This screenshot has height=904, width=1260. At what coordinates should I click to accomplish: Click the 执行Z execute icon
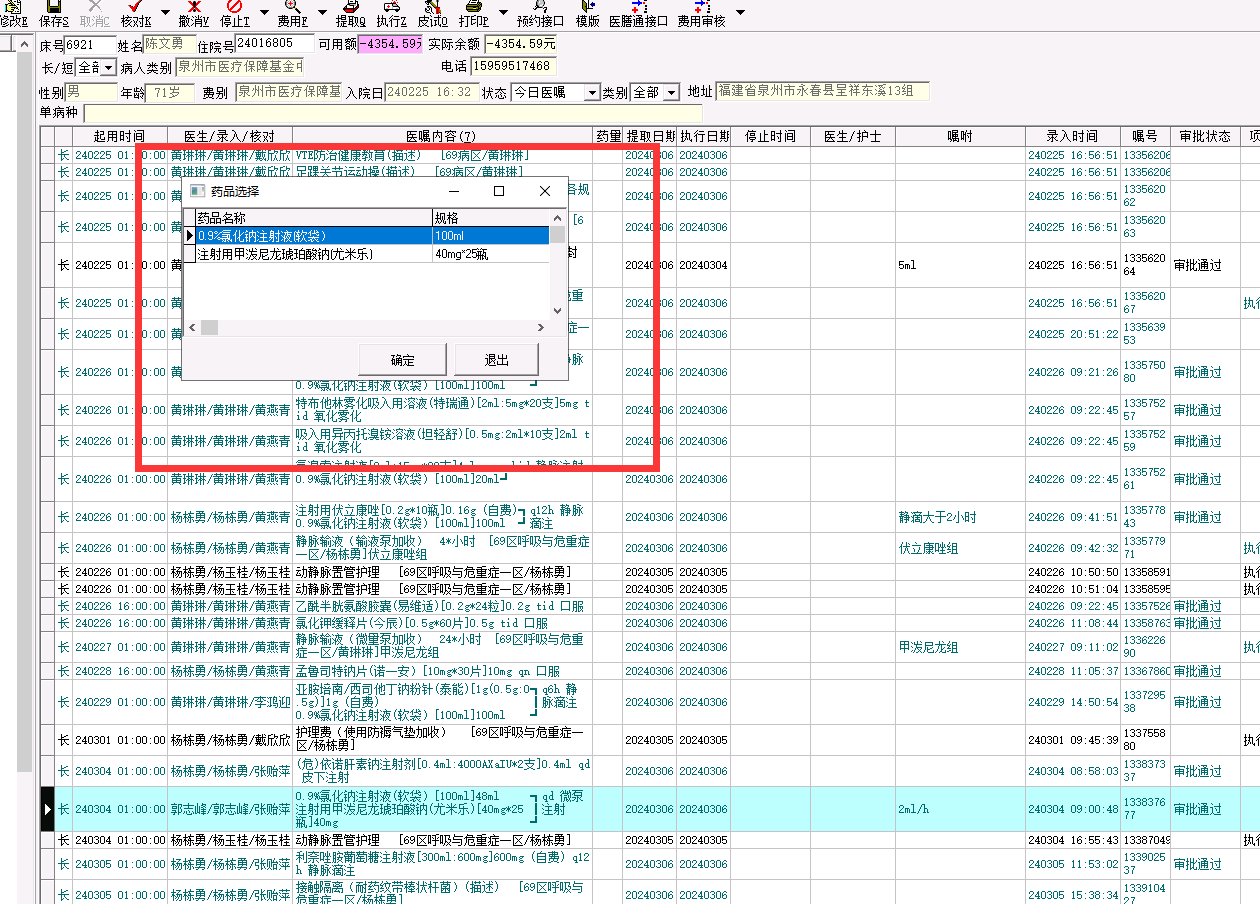(391, 13)
